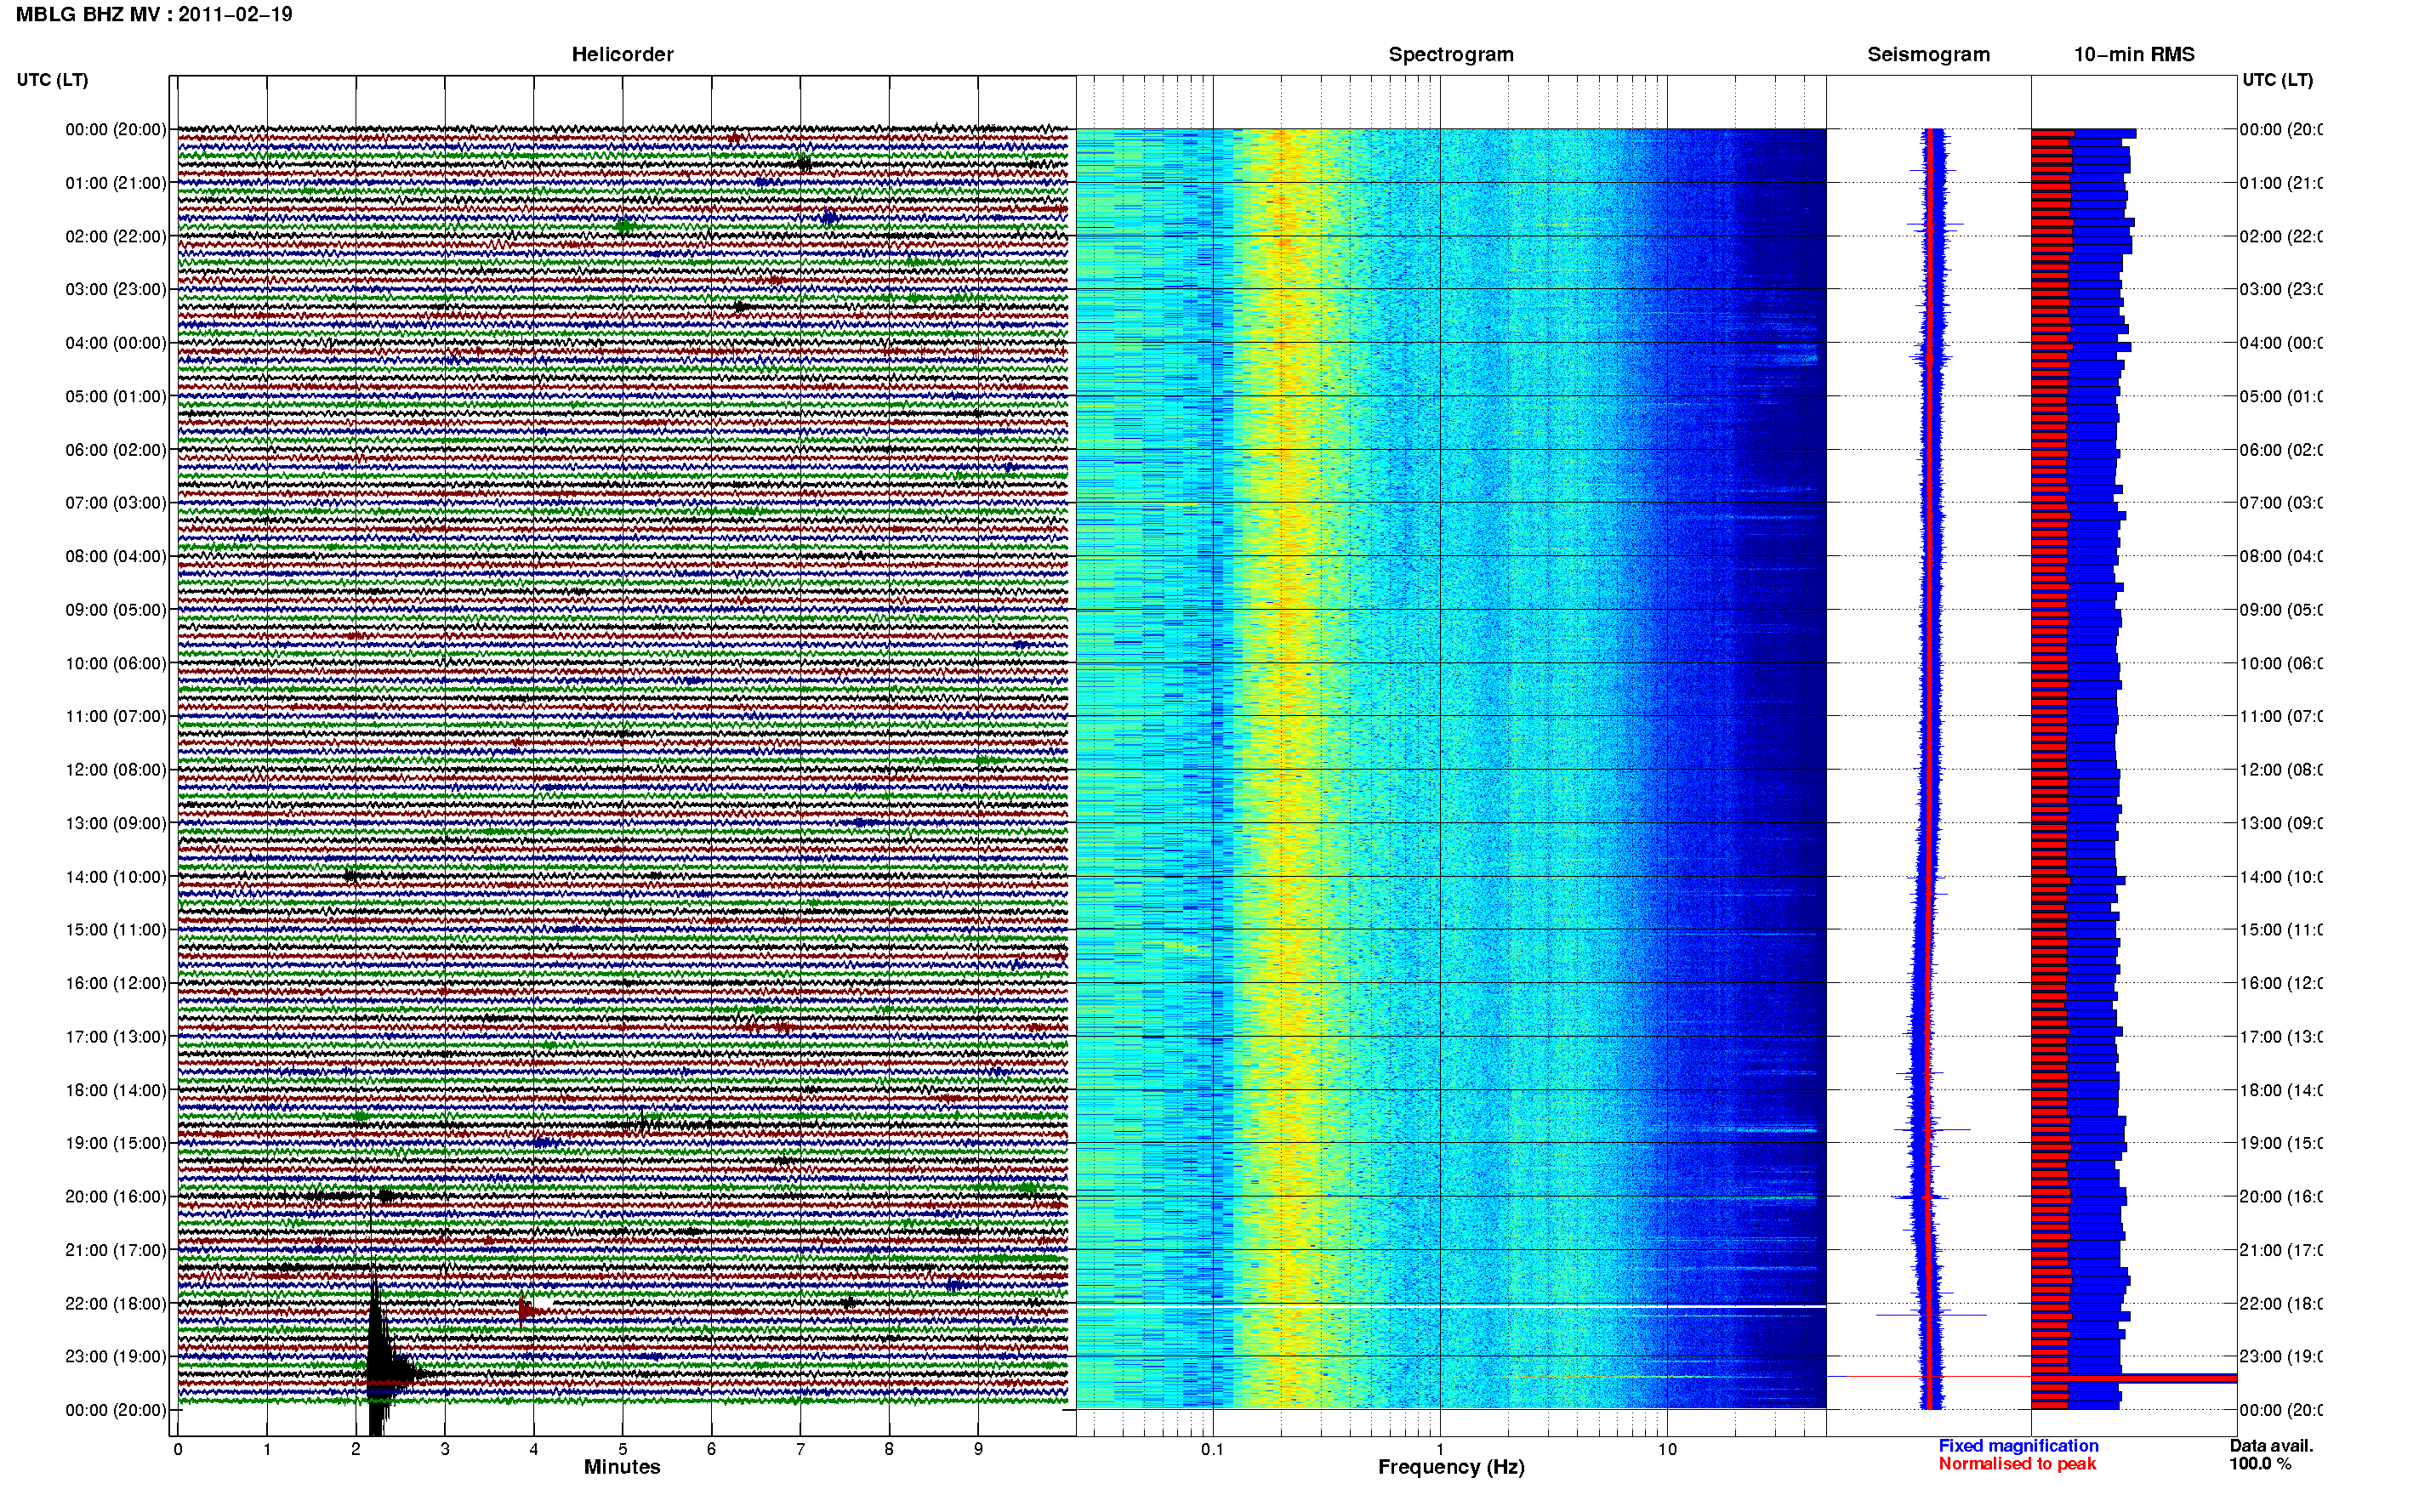Click the 'Seismogram' panel heading
The image size is (2419, 1512).
coord(1928,54)
